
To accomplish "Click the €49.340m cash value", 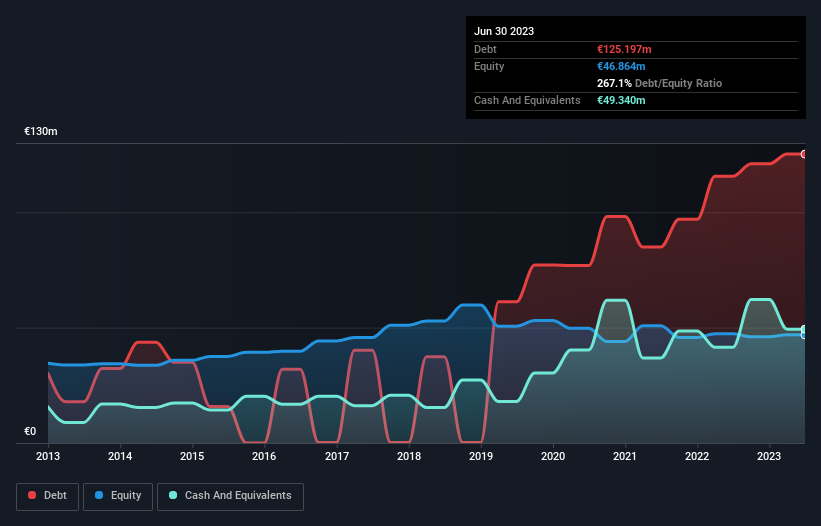I will (x=621, y=100).
